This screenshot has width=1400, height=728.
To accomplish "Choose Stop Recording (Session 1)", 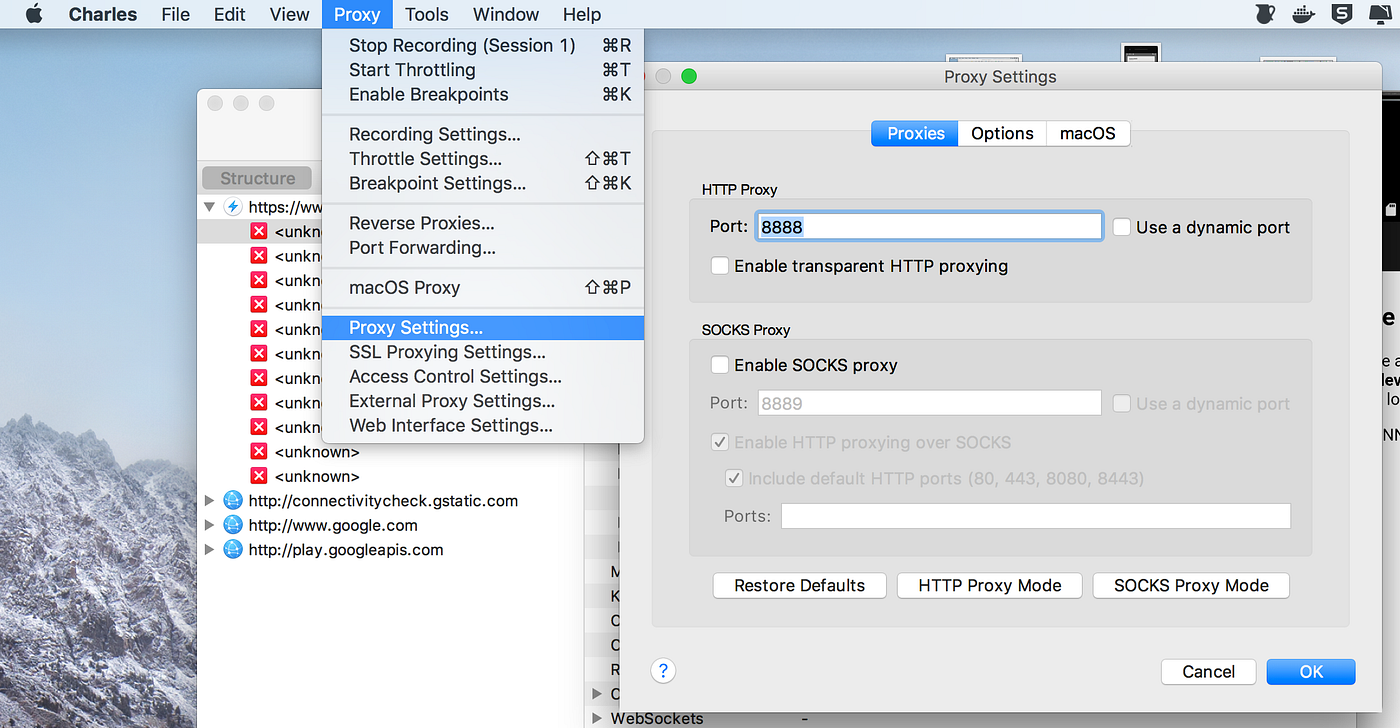I will point(483,45).
